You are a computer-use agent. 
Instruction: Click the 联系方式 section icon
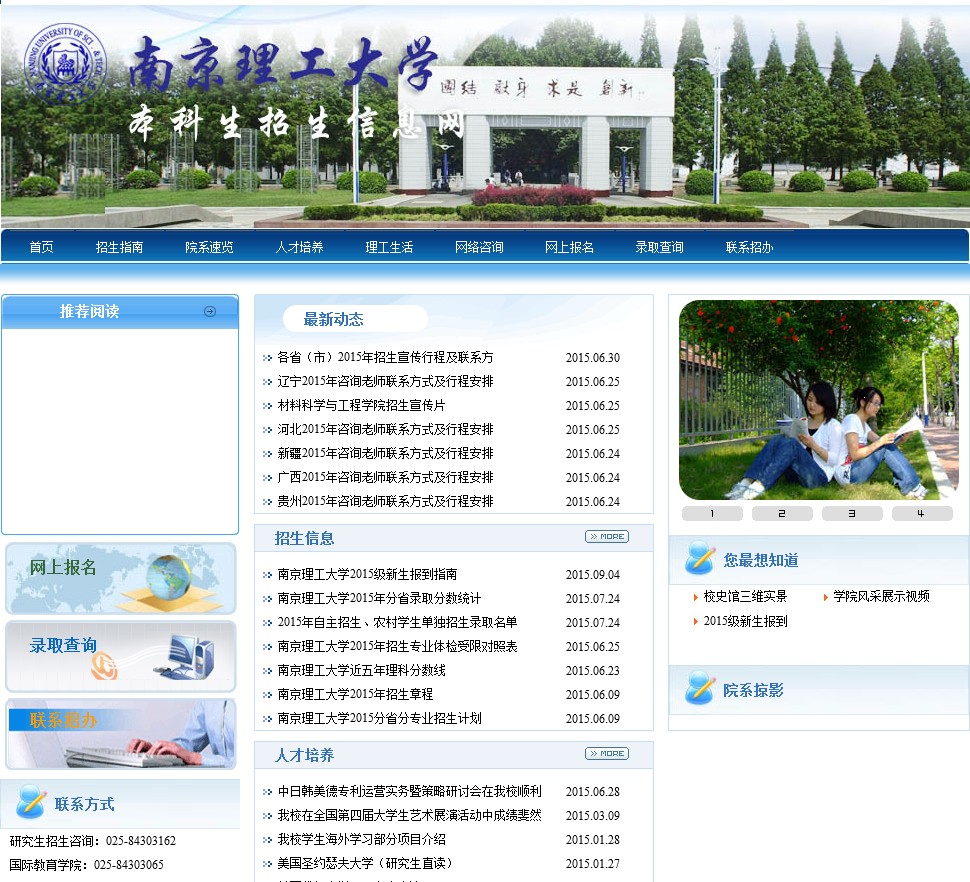(31, 802)
